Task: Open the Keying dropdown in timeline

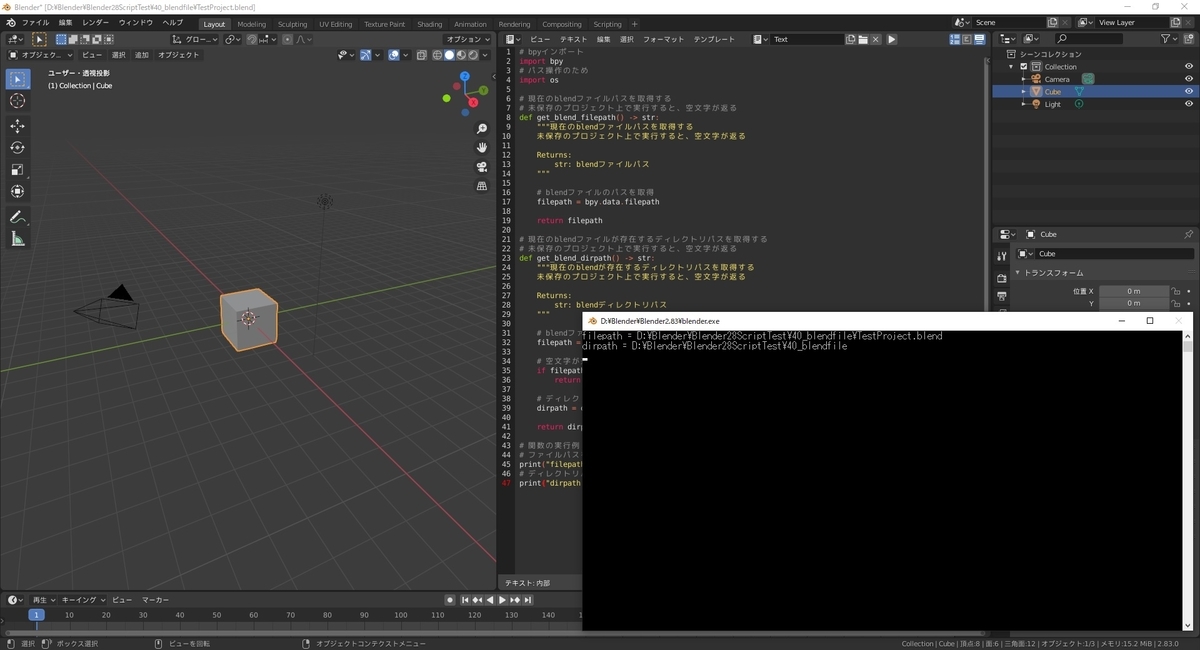Action: point(82,600)
